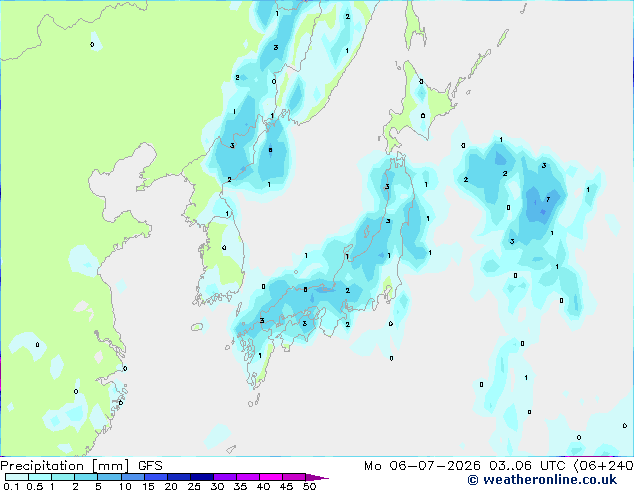The image size is (634, 490).
Task: Click the legend label "20"
Action: click(171, 486)
